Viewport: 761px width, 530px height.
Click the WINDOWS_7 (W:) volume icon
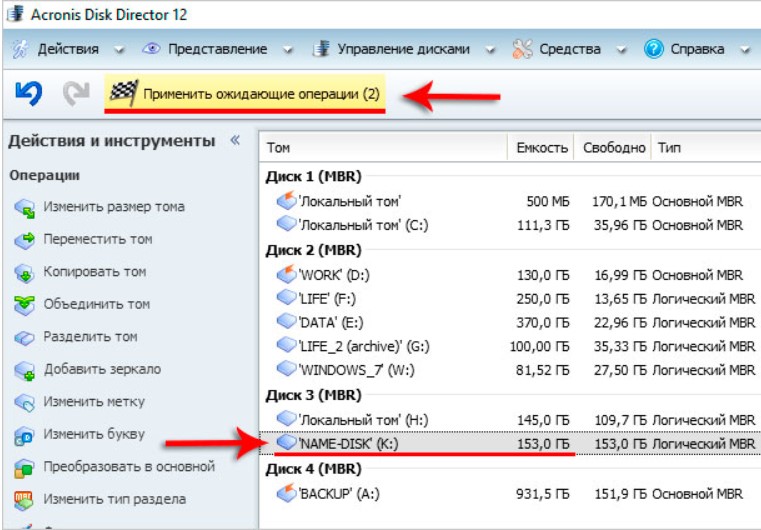[x=286, y=369]
